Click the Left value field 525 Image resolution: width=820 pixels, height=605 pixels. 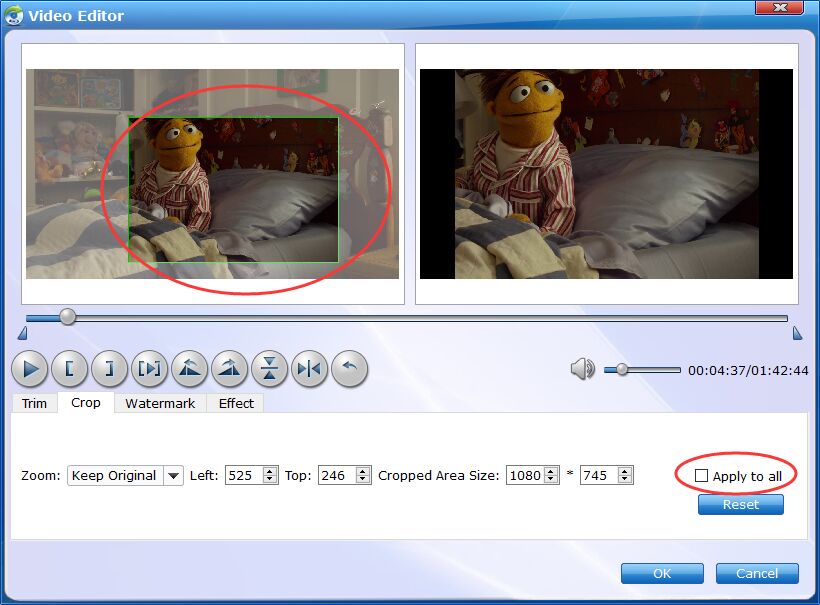click(244, 475)
